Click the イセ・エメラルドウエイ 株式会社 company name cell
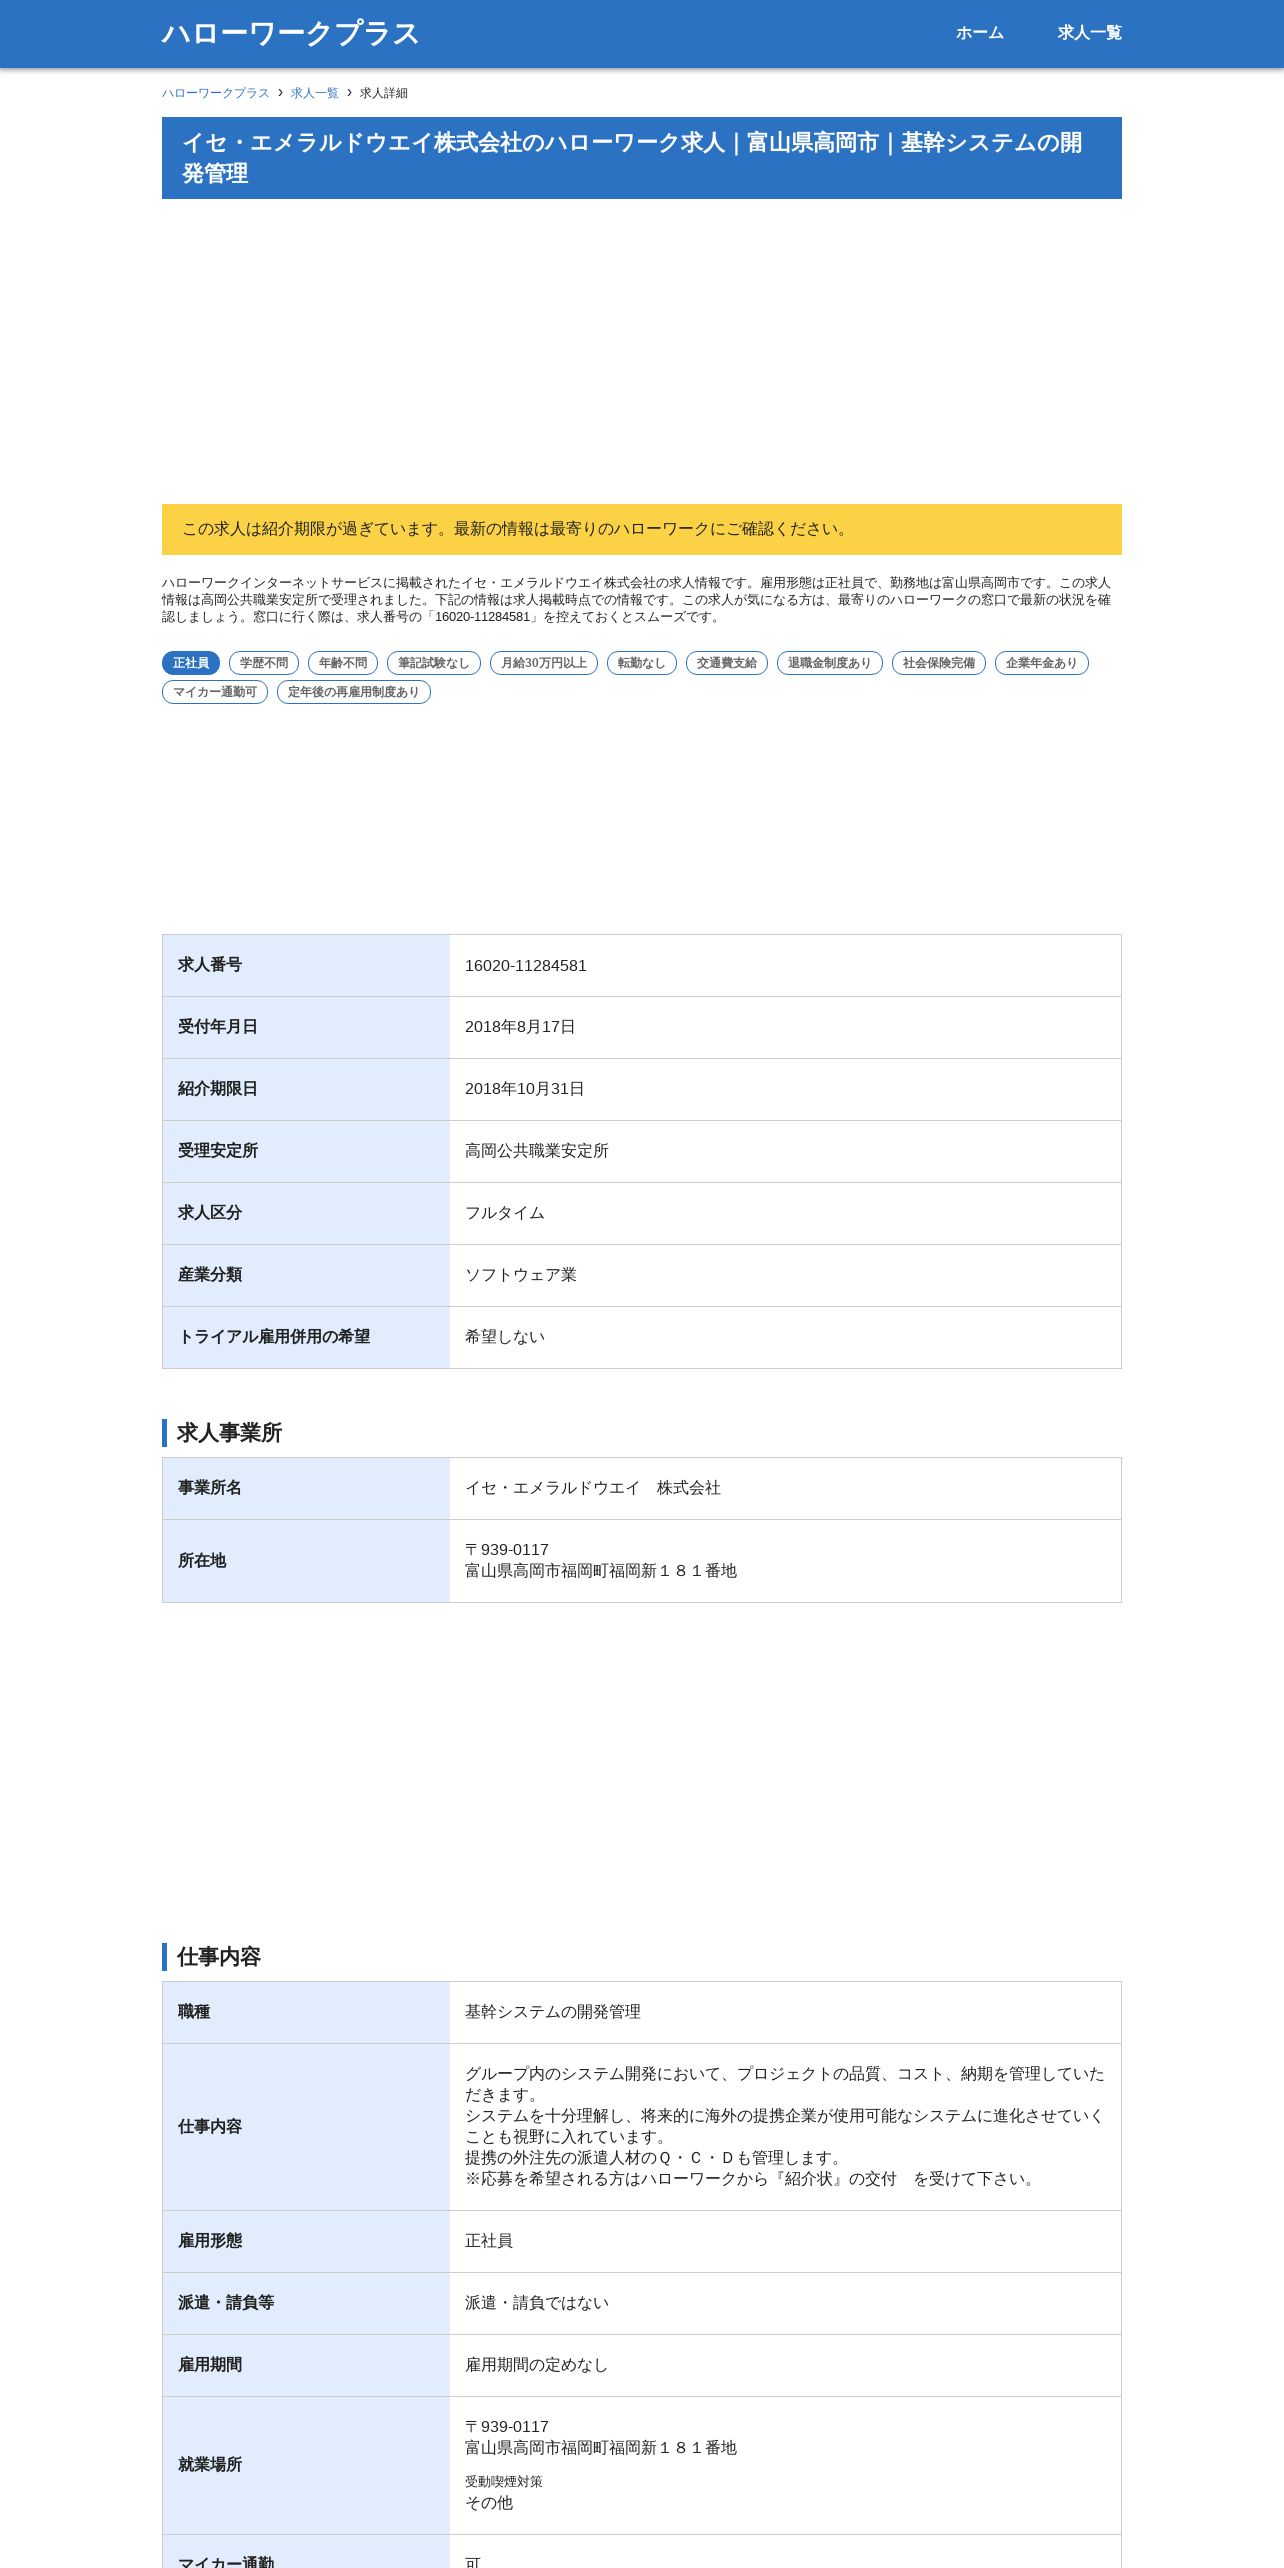This screenshot has width=1284, height=2568. tap(785, 1489)
